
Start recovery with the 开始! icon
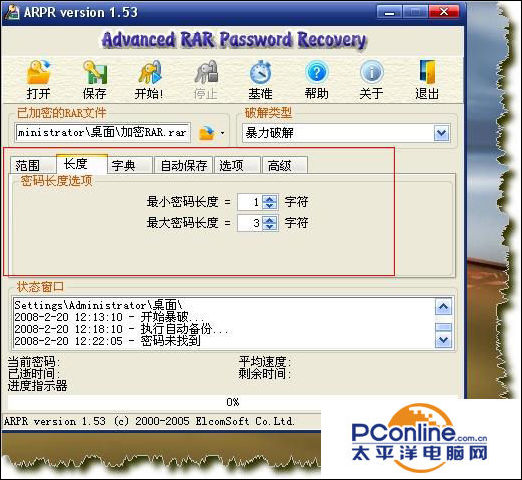pos(150,72)
